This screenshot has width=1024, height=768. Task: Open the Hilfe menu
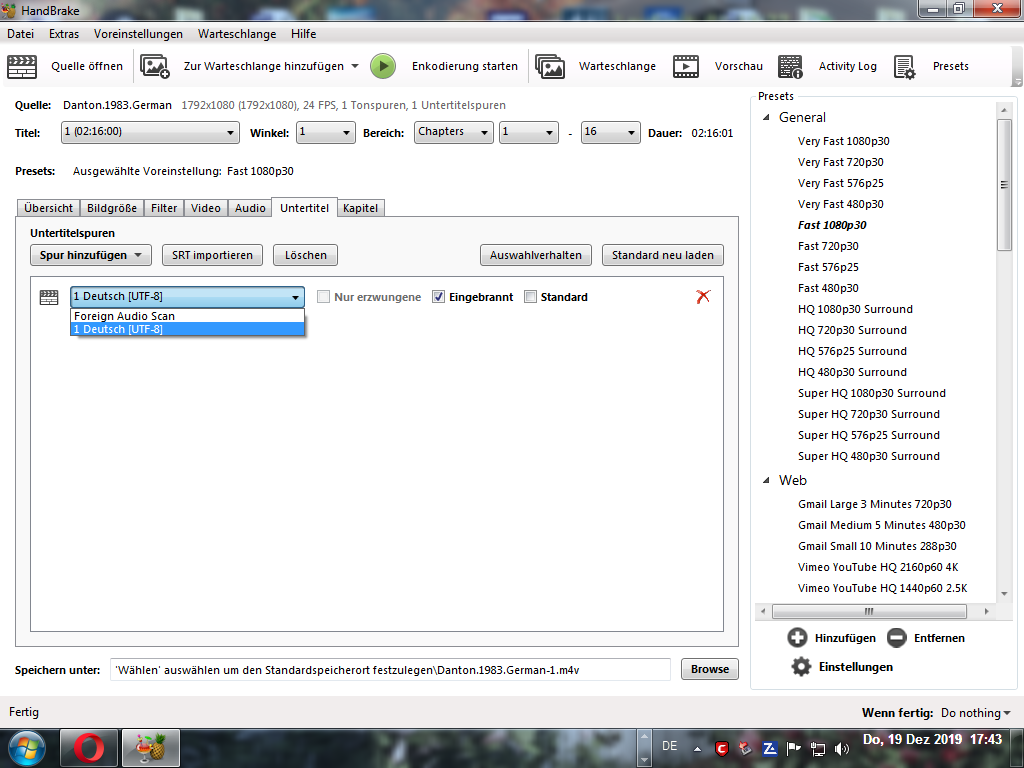click(304, 34)
